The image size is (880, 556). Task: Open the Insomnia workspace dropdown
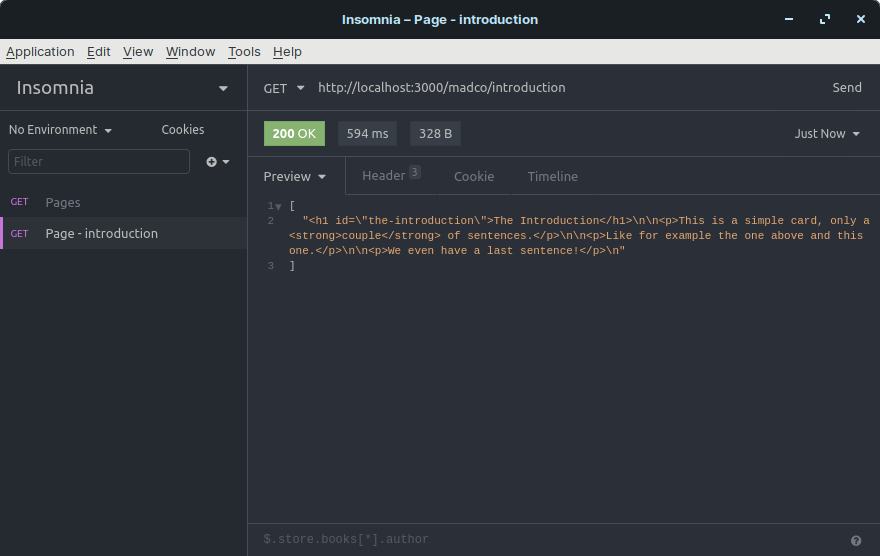click(x=123, y=88)
